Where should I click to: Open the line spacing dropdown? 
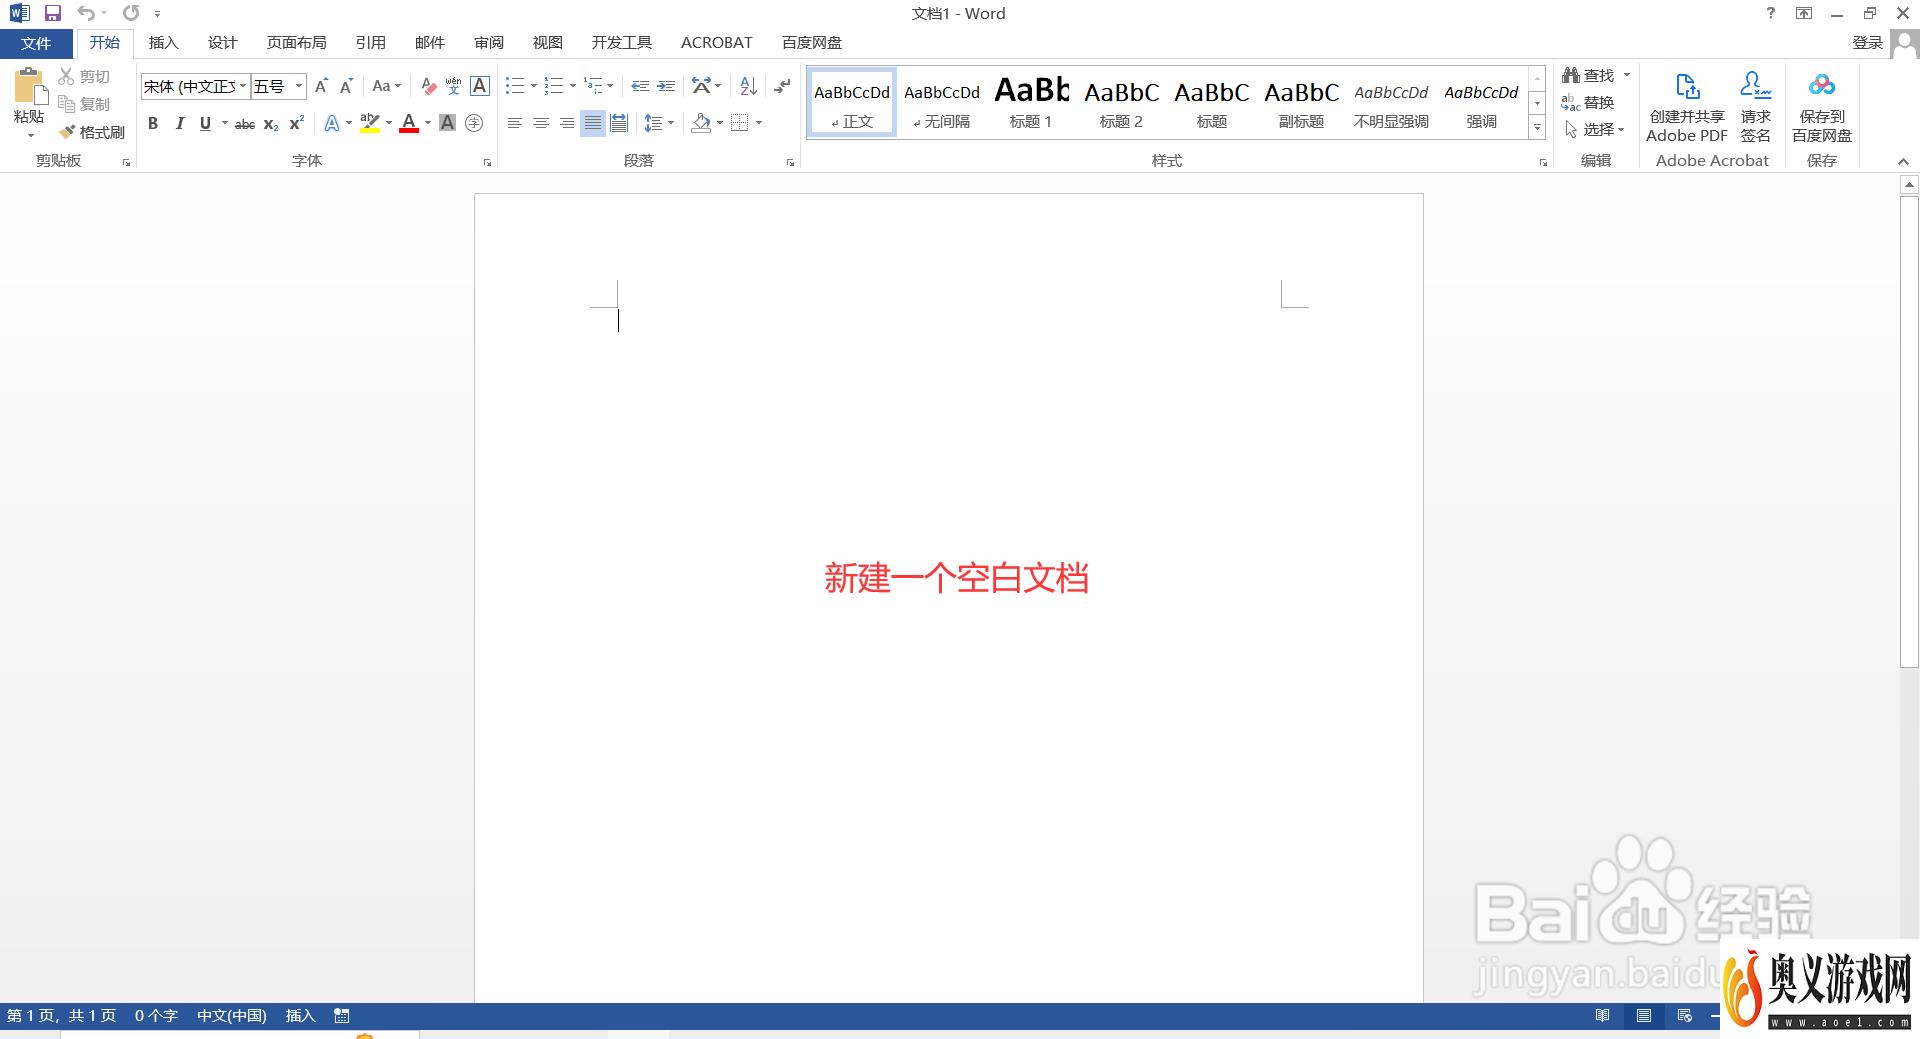(x=659, y=123)
